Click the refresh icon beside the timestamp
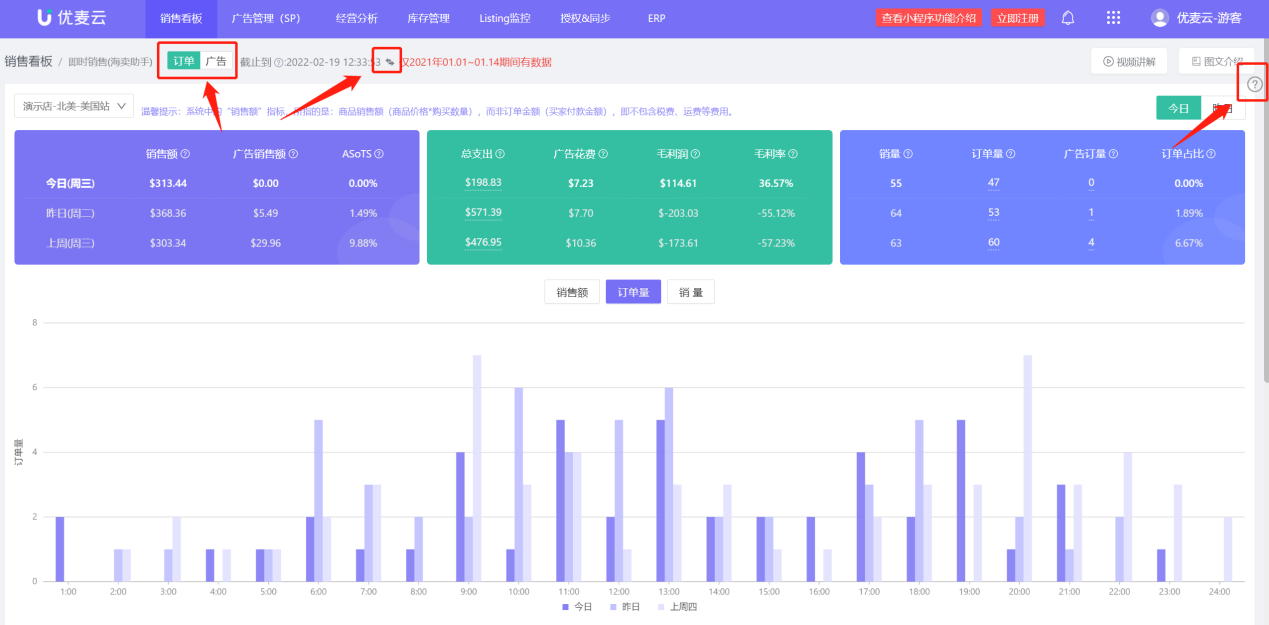Image resolution: width=1269 pixels, height=625 pixels. point(390,62)
